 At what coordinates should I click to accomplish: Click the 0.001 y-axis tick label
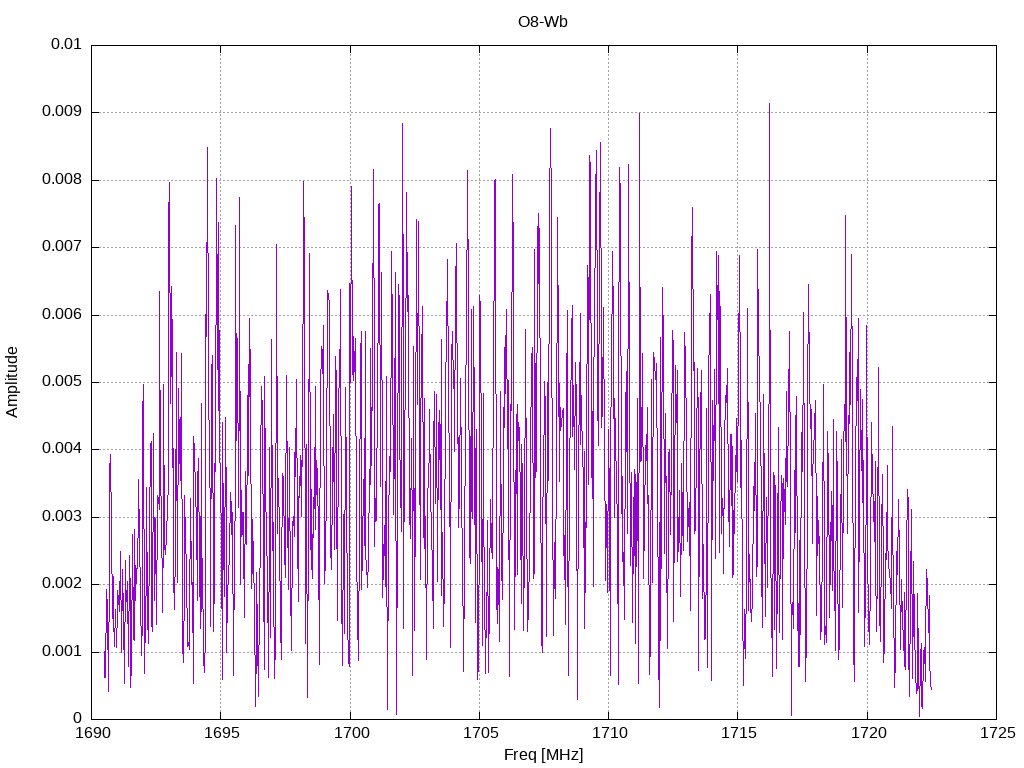(62, 651)
